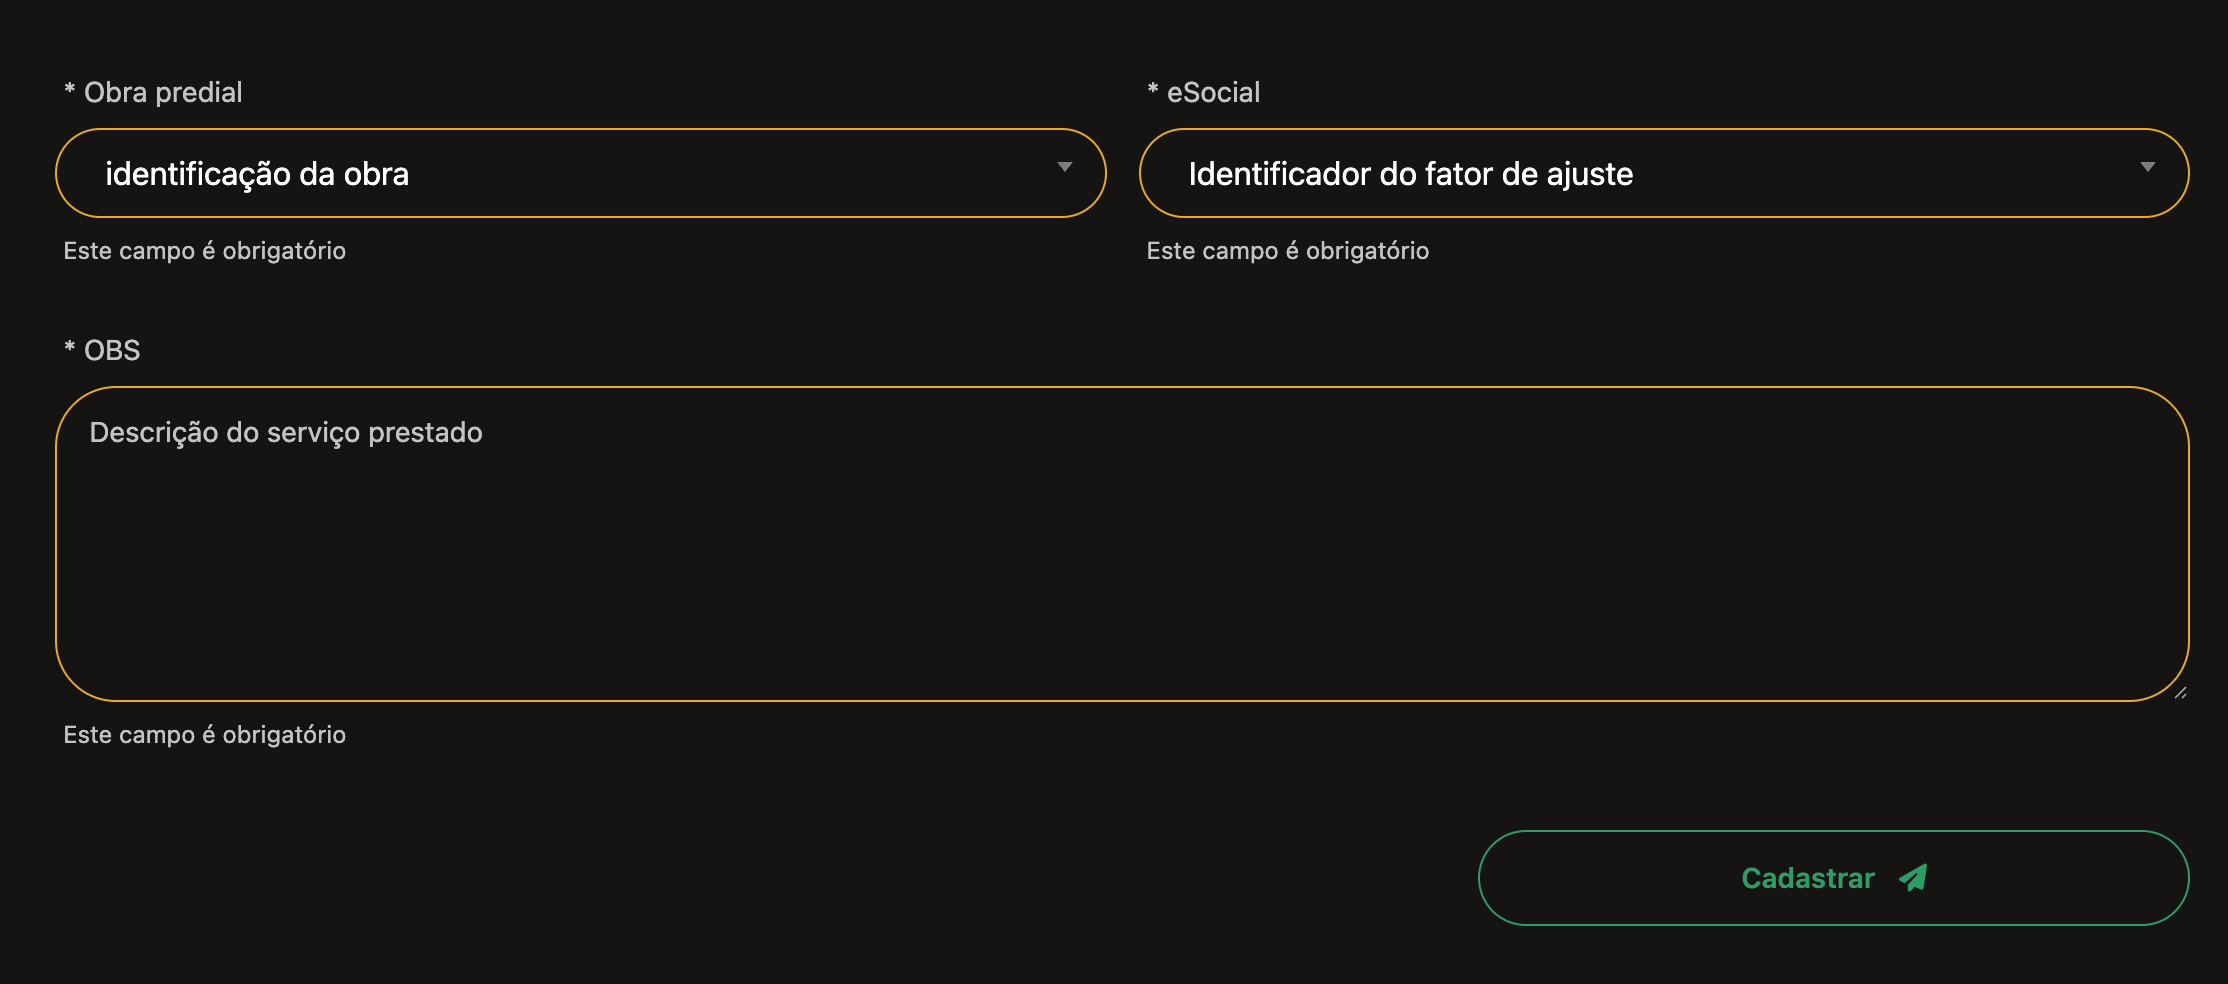Click the 'eSocial' field label
The height and width of the screenshot is (984, 2228).
(x=1213, y=92)
